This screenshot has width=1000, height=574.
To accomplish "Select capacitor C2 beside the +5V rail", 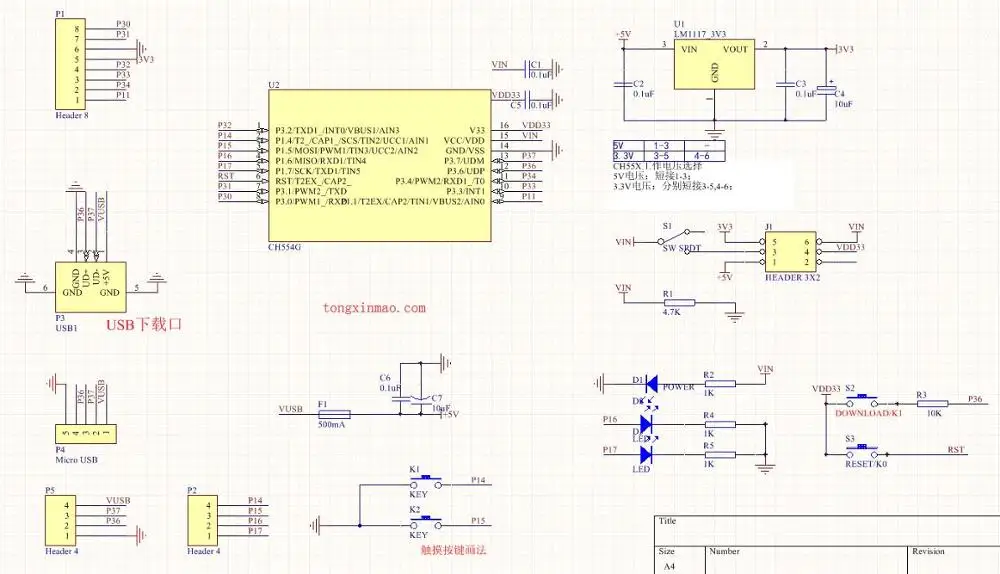I will point(622,84).
